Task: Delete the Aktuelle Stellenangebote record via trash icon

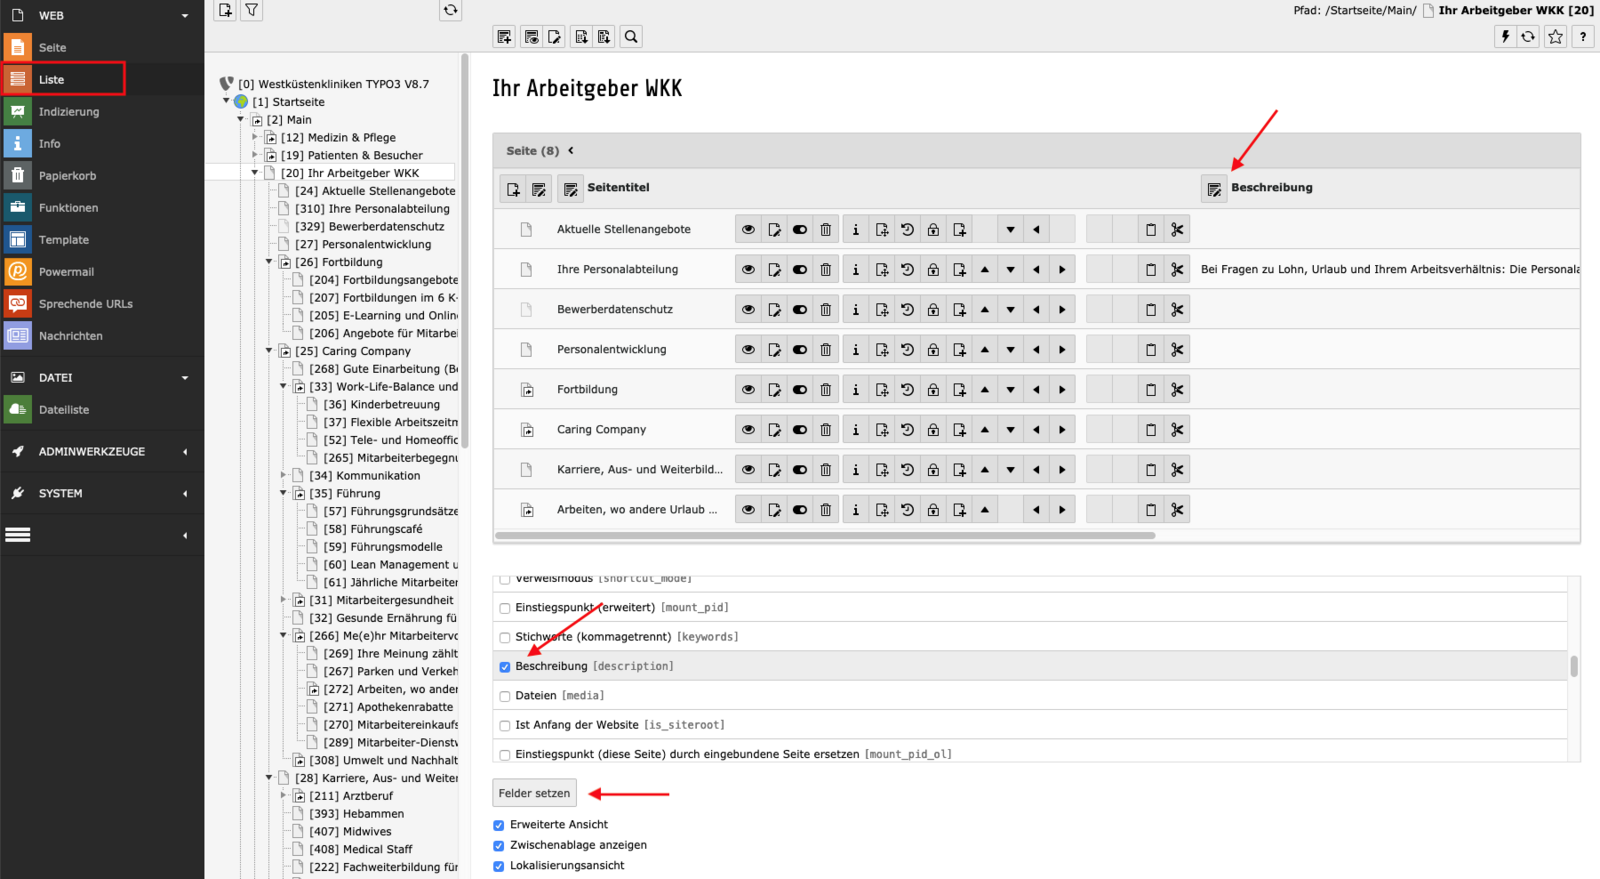Action: [x=826, y=230]
